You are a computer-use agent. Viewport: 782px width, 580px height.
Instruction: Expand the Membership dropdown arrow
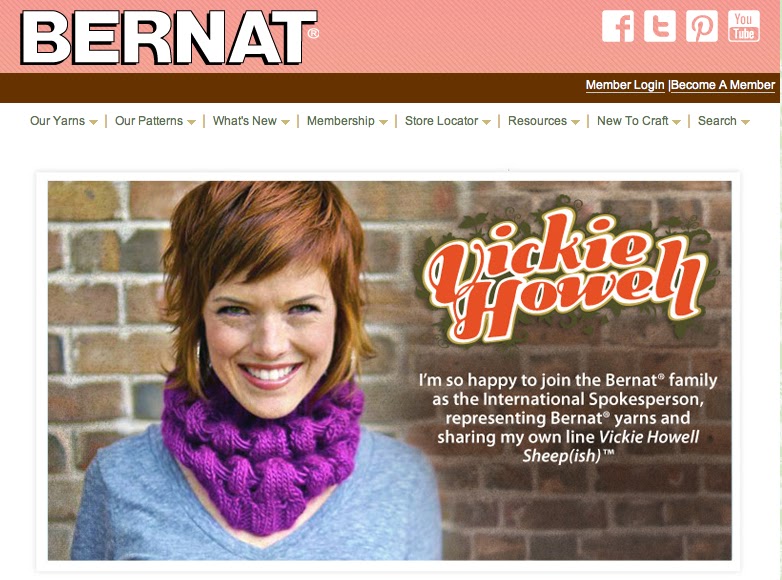[383, 122]
